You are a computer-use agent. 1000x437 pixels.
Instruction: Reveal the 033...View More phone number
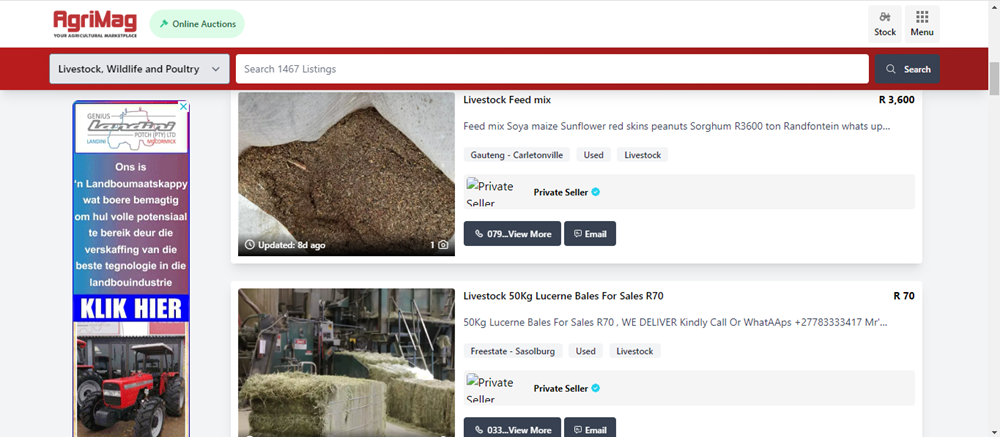click(x=512, y=429)
